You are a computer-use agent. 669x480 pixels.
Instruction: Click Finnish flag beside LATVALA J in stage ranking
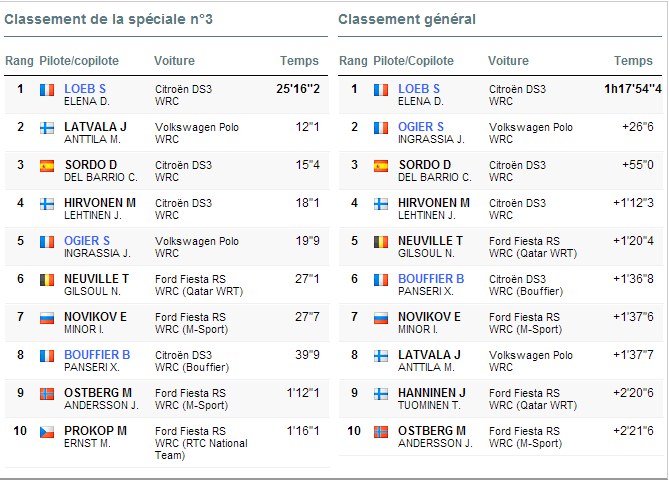click(x=47, y=128)
